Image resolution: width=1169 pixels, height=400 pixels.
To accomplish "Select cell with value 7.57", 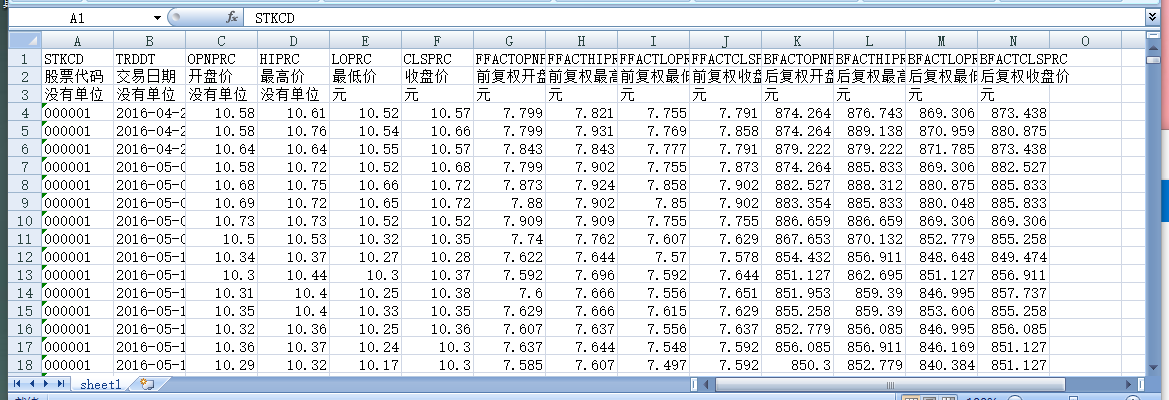I will (654, 257).
